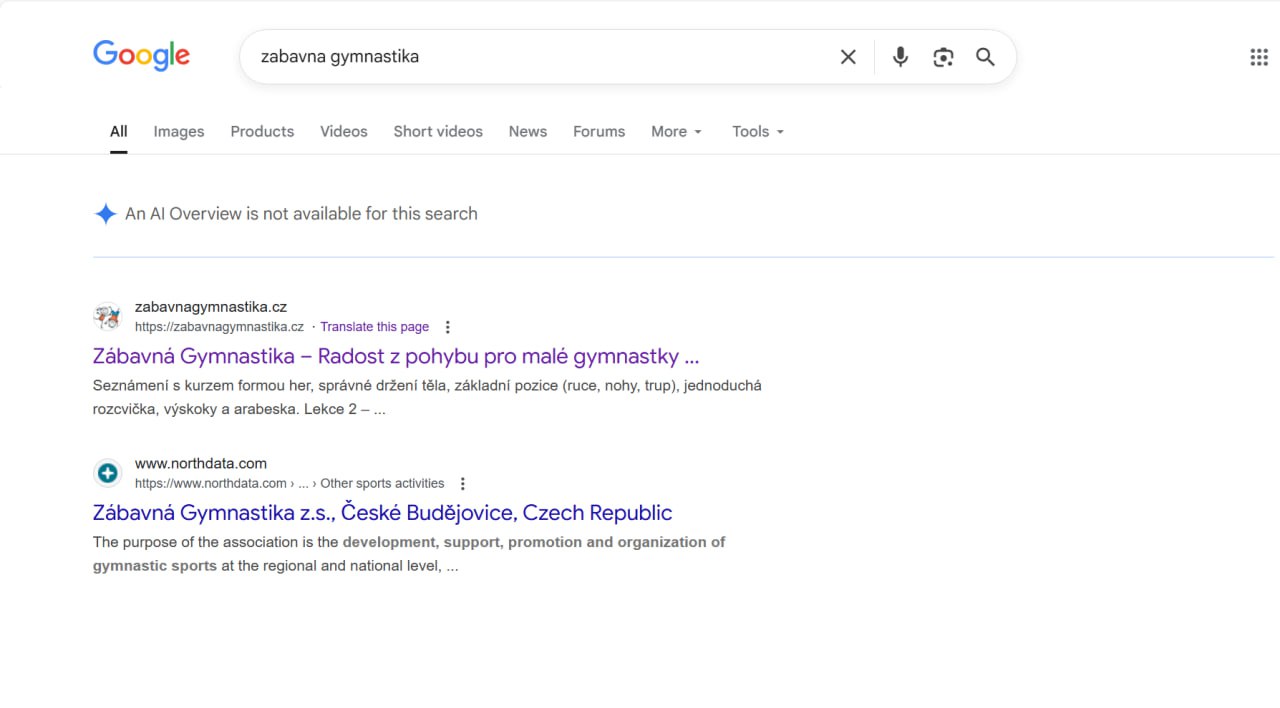Expand the Tools dropdown
Image resolution: width=1280 pixels, height=708 pixels.
pos(757,131)
